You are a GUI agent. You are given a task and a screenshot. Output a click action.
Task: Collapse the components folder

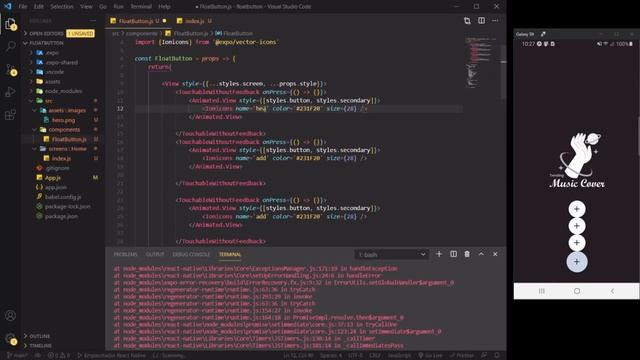point(64,129)
